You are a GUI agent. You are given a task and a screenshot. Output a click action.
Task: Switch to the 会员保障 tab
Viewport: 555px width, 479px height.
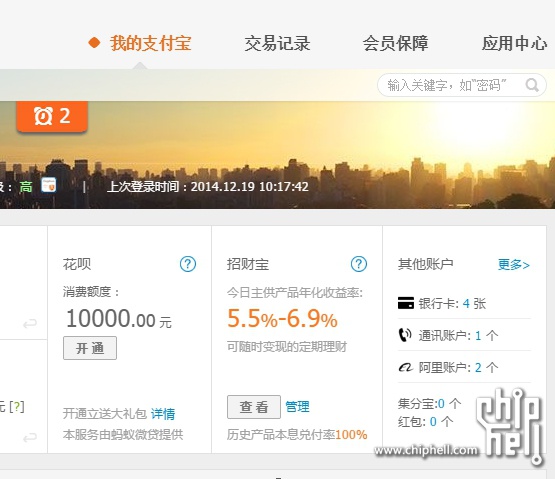[x=395, y=43]
